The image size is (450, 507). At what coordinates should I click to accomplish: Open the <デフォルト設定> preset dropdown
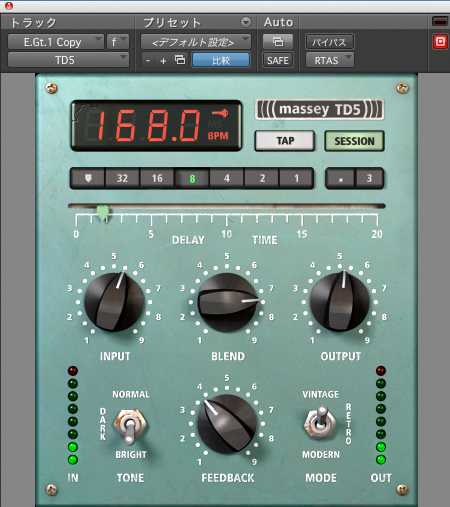(195, 42)
